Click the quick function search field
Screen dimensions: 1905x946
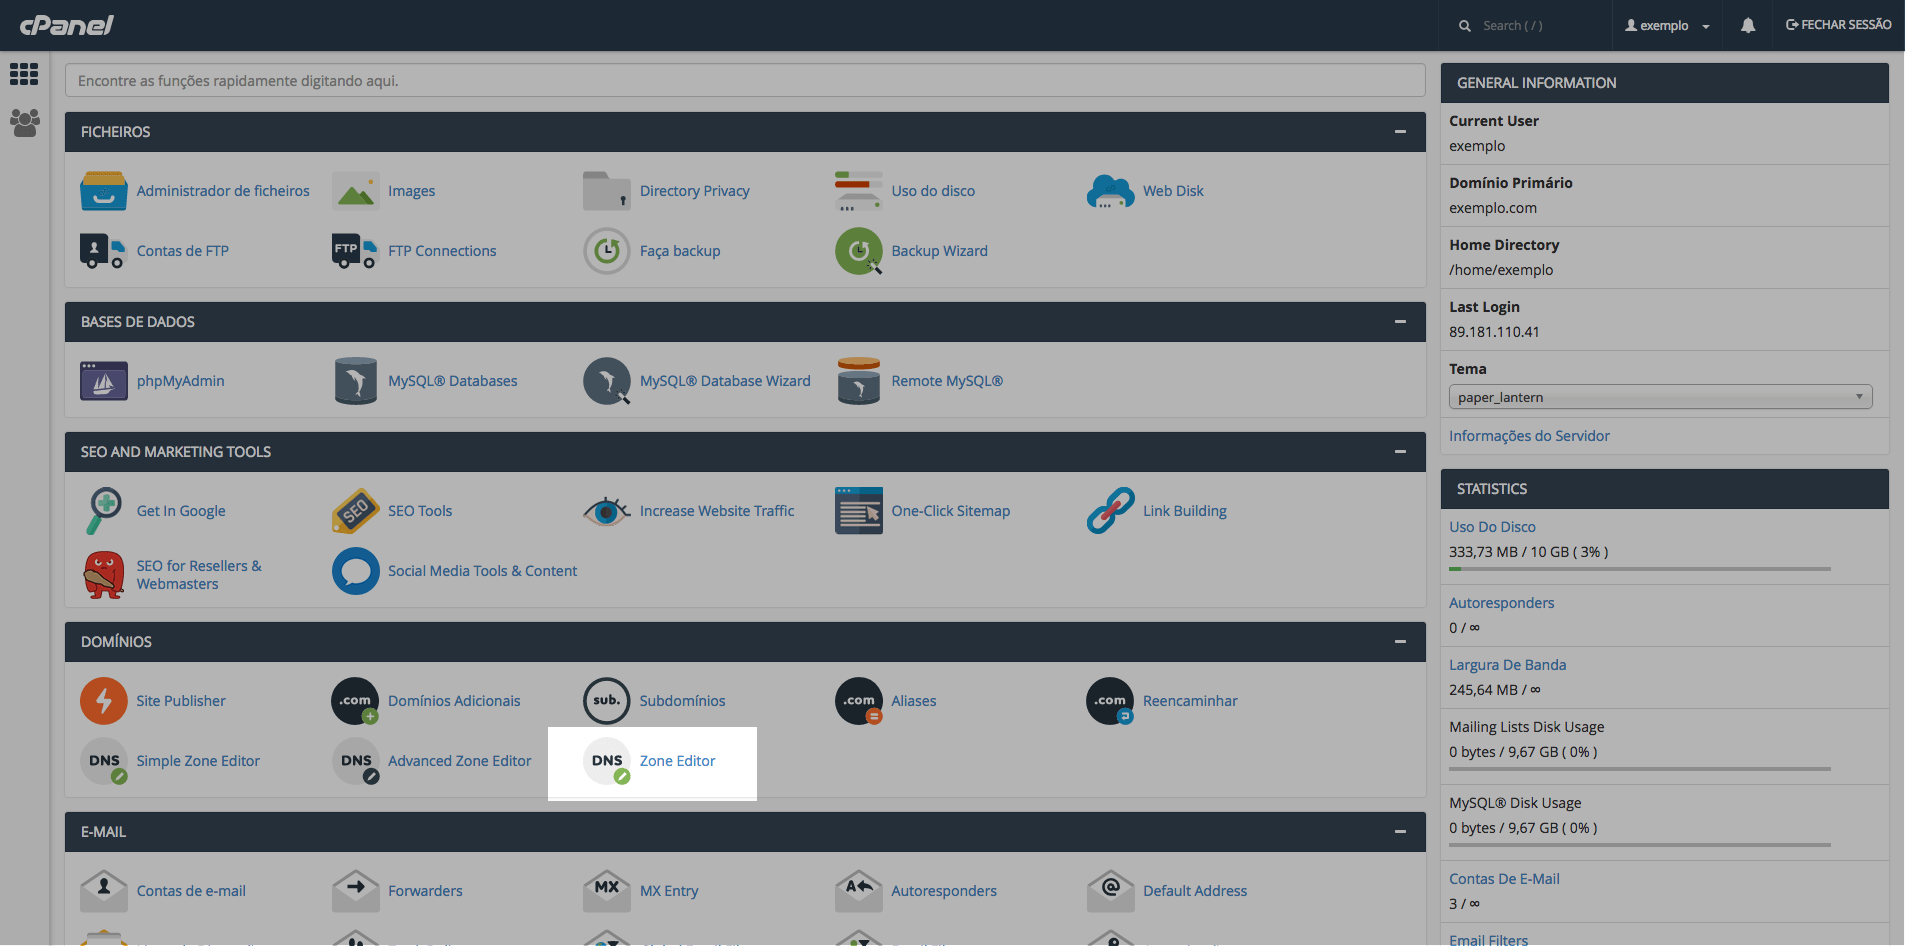(x=745, y=81)
